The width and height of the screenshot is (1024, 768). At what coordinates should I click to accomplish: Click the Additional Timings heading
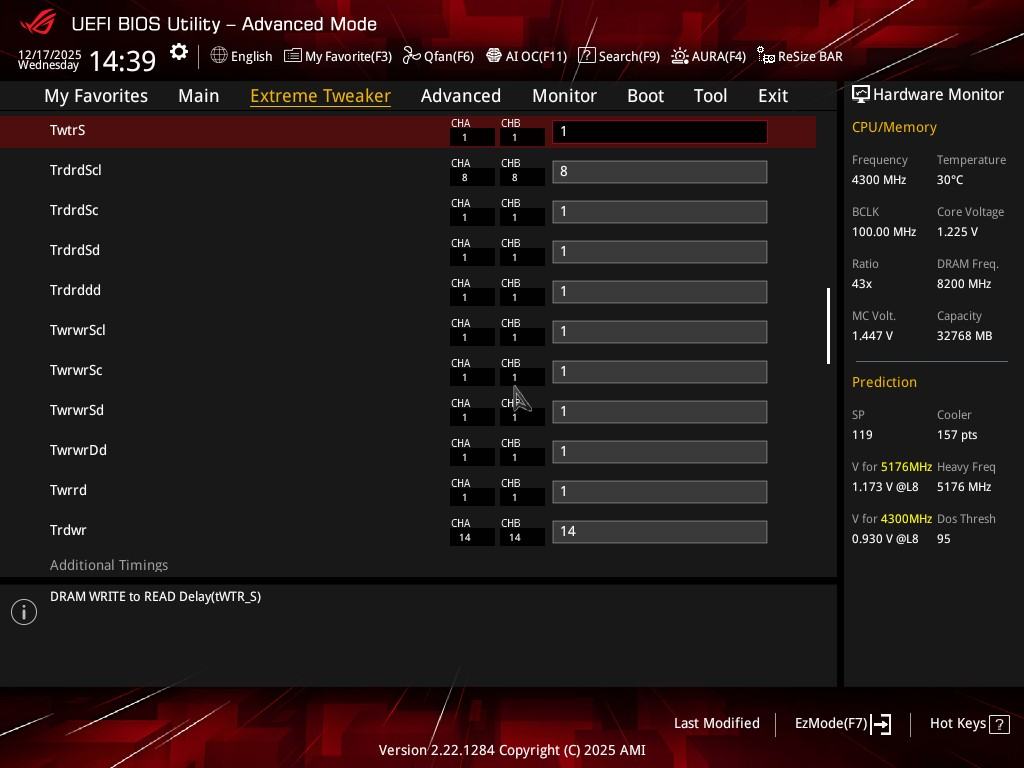(x=109, y=565)
